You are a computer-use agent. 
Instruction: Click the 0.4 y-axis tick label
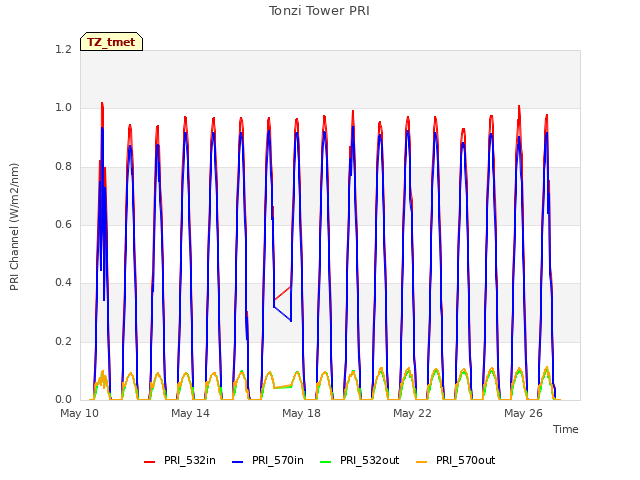[x=64, y=282]
